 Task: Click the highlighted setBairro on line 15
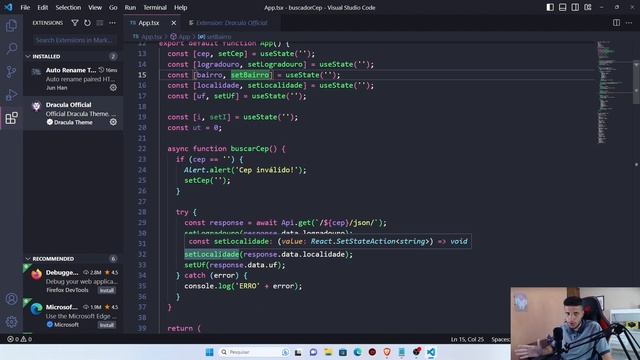tap(250, 75)
